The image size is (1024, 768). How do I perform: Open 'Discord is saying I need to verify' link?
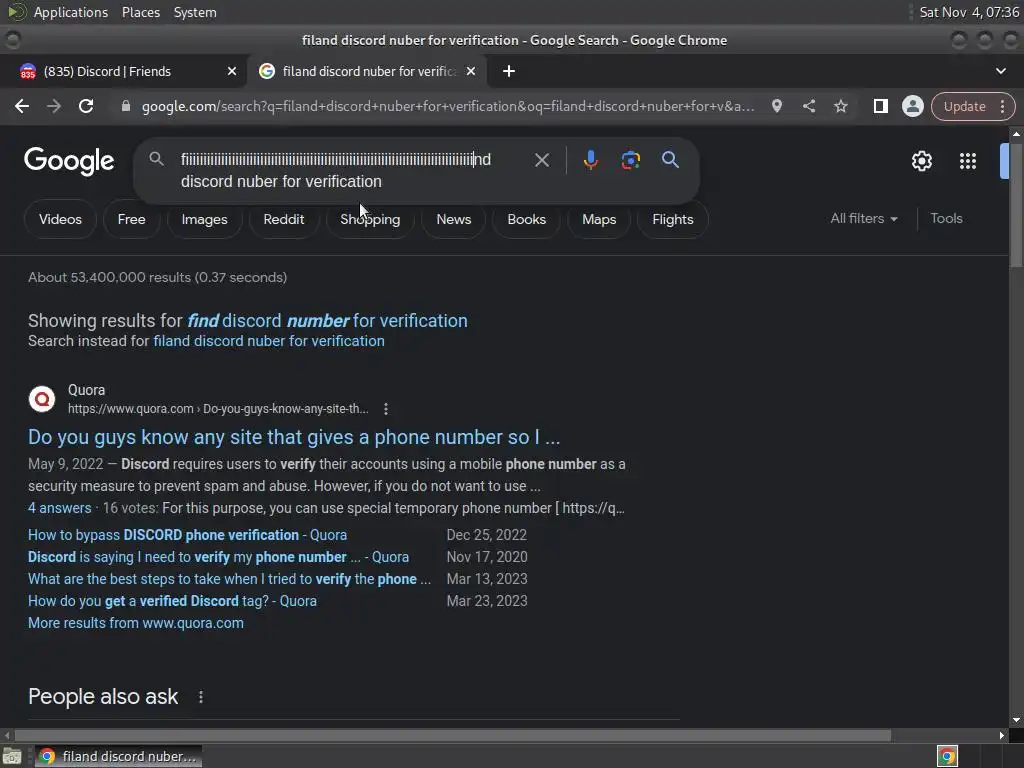coord(218,557)
